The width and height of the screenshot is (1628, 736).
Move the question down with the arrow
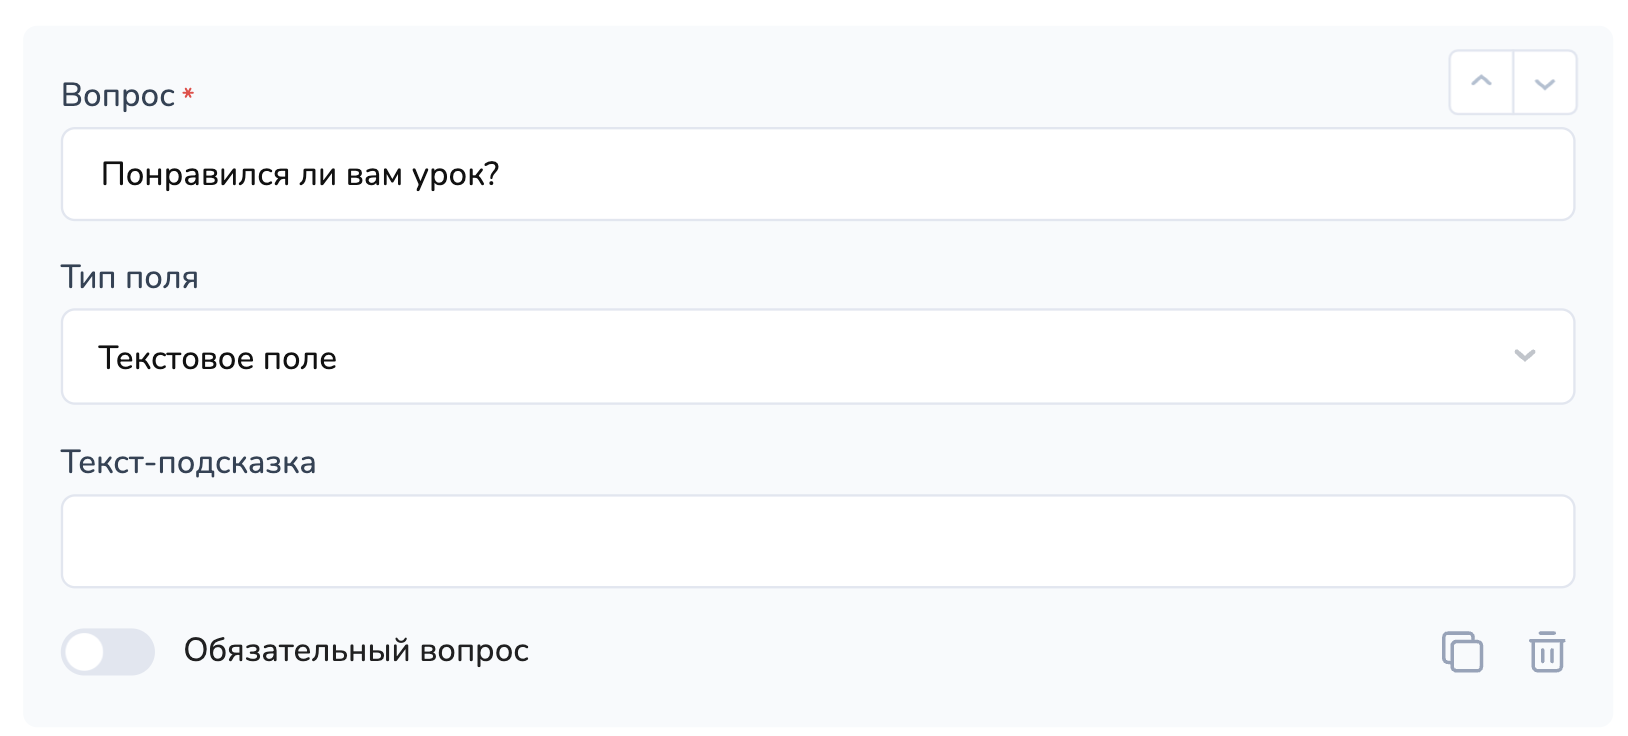(x=1545, y=82)
